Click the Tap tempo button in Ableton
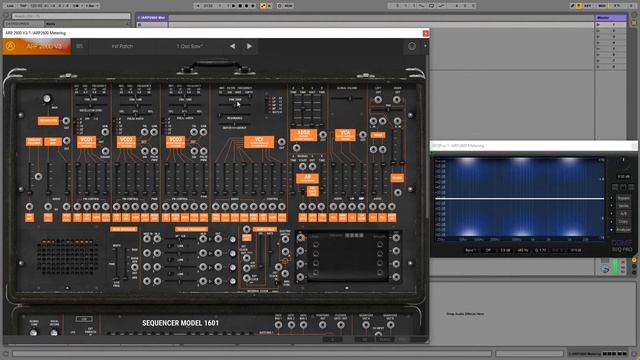The height and width of the screenshot is (360, 640). pos(23,6)
